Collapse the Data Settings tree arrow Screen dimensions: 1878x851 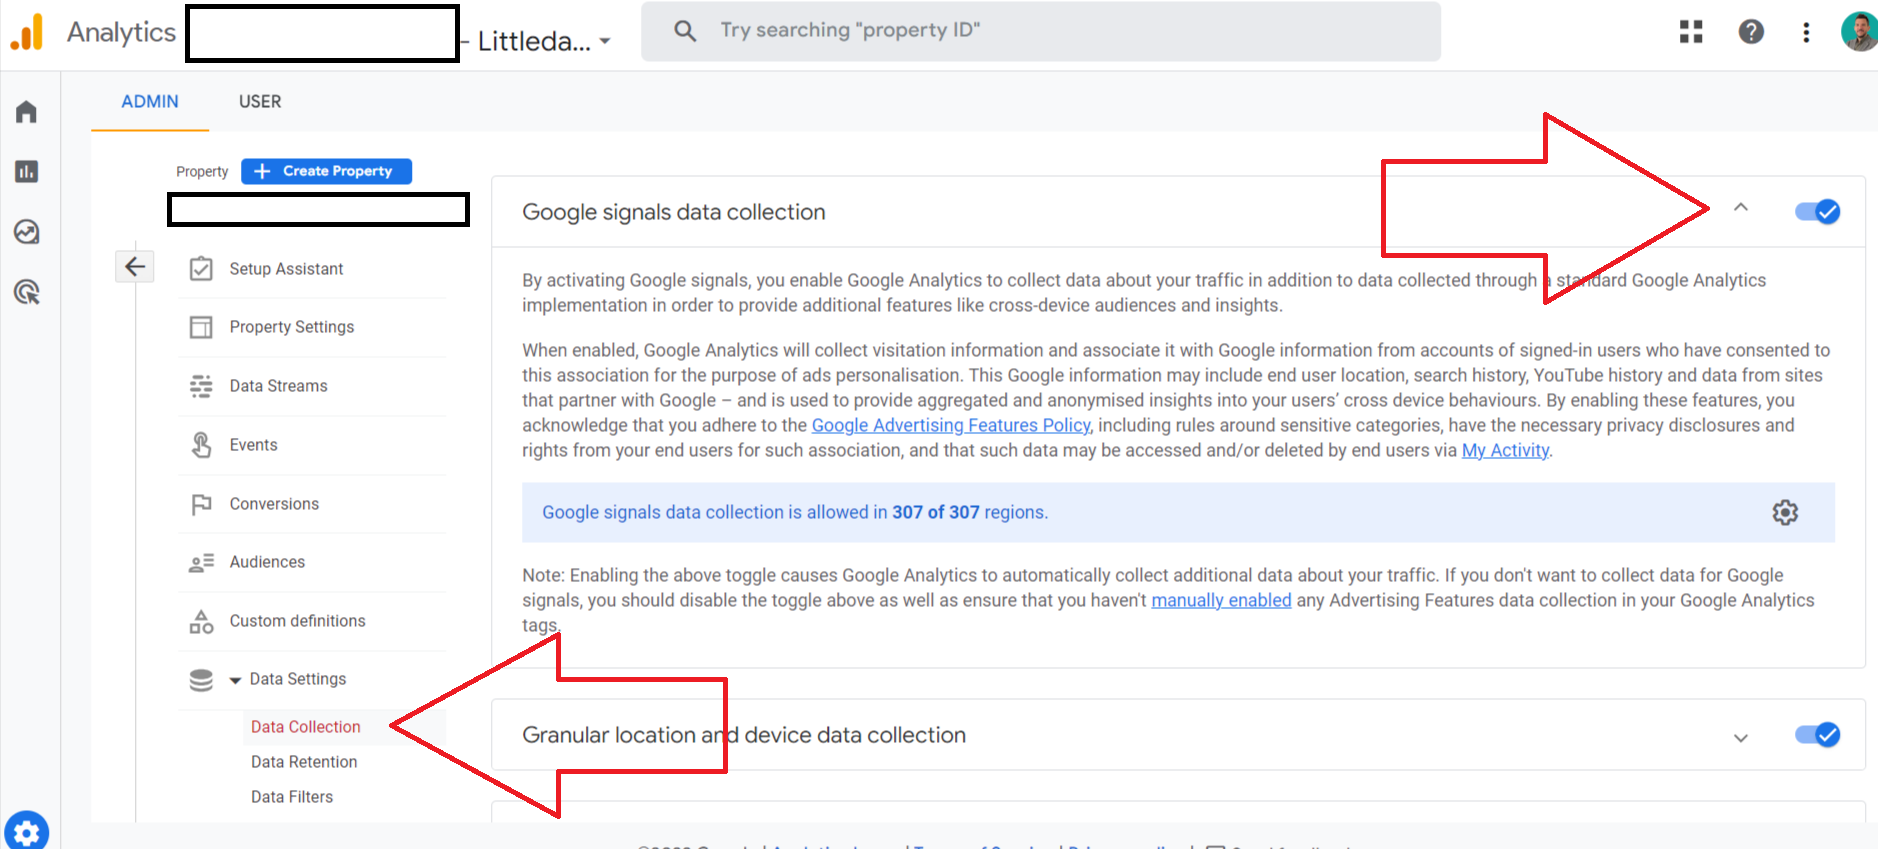pos(235,680)
